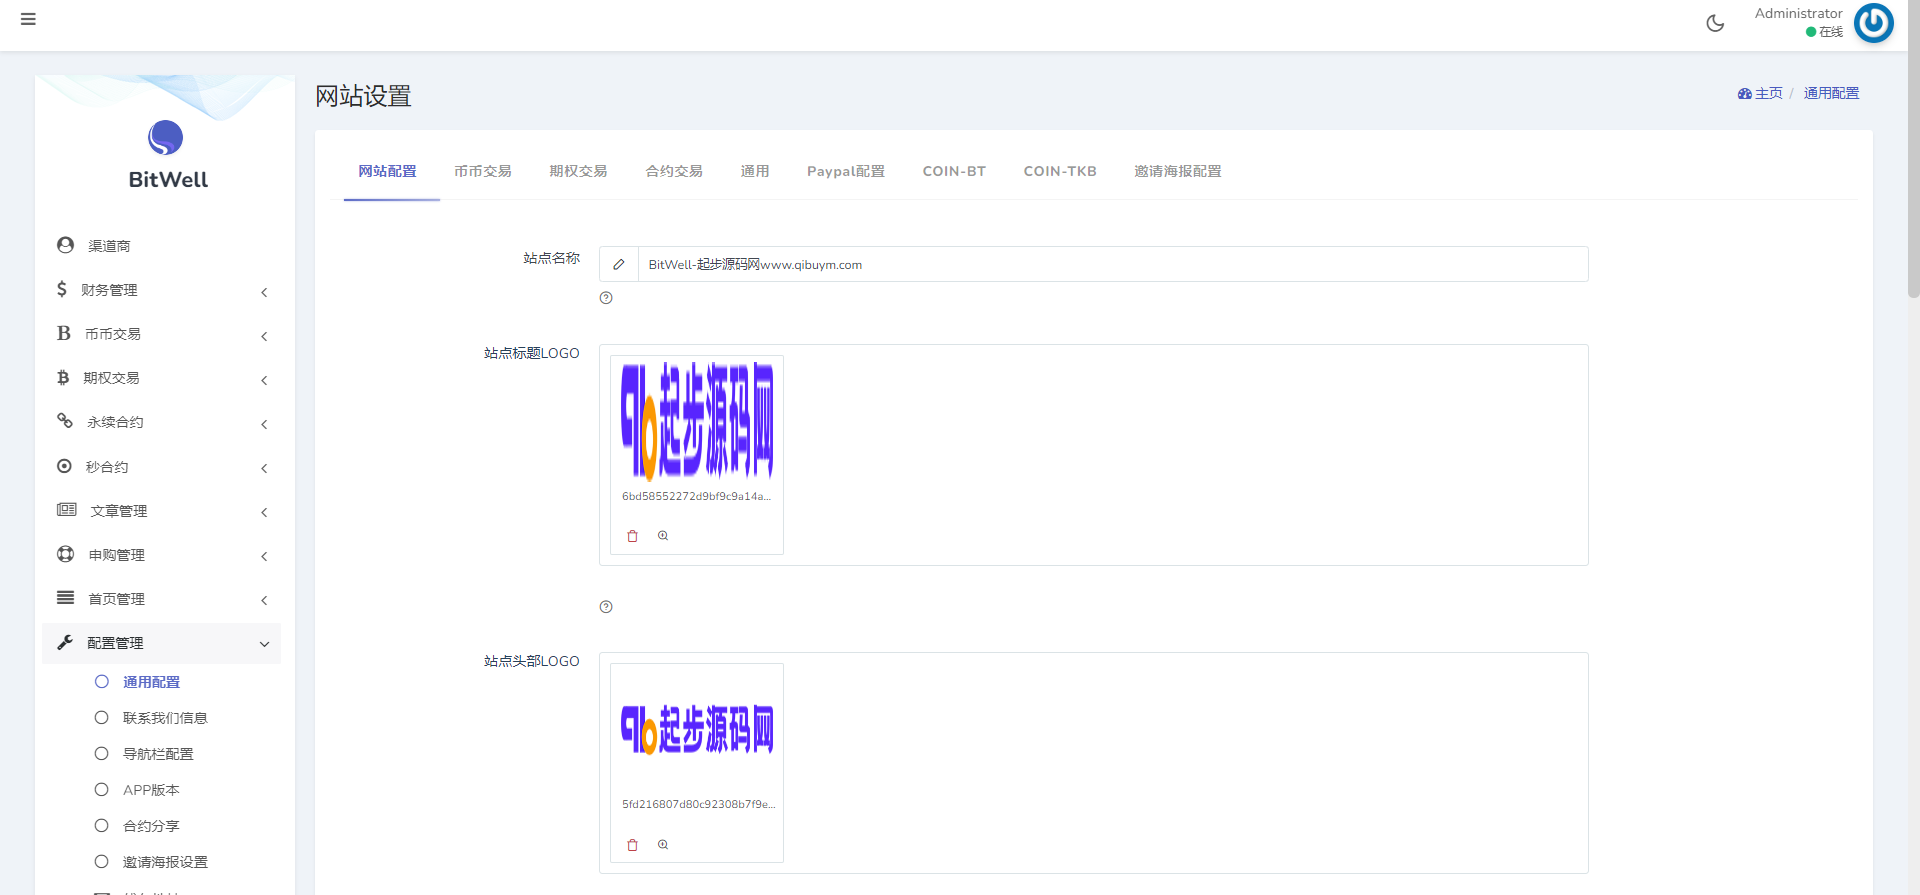Toggle dark mode moon icon
The height and width of the screenshot is (895, 1920).
tap(1715, 23)
